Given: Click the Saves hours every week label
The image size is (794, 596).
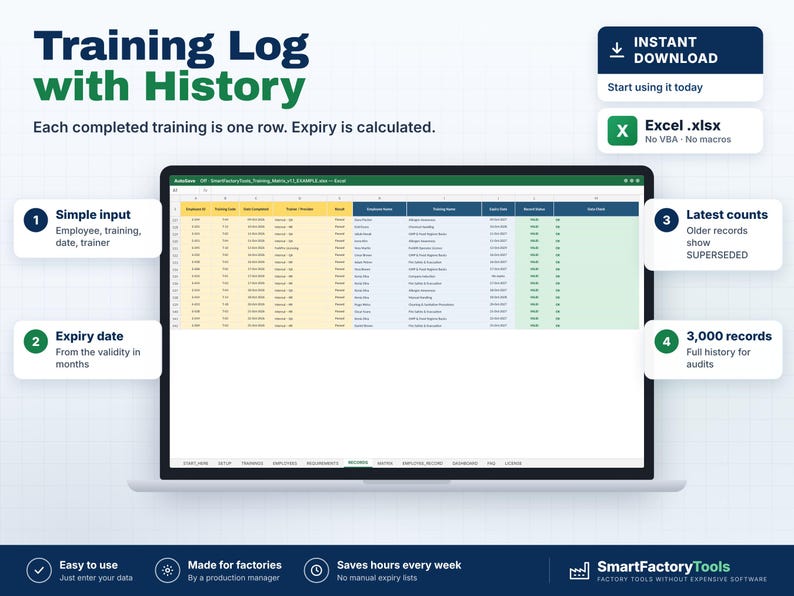Looking at the screenshot, I should coord(399,565).
